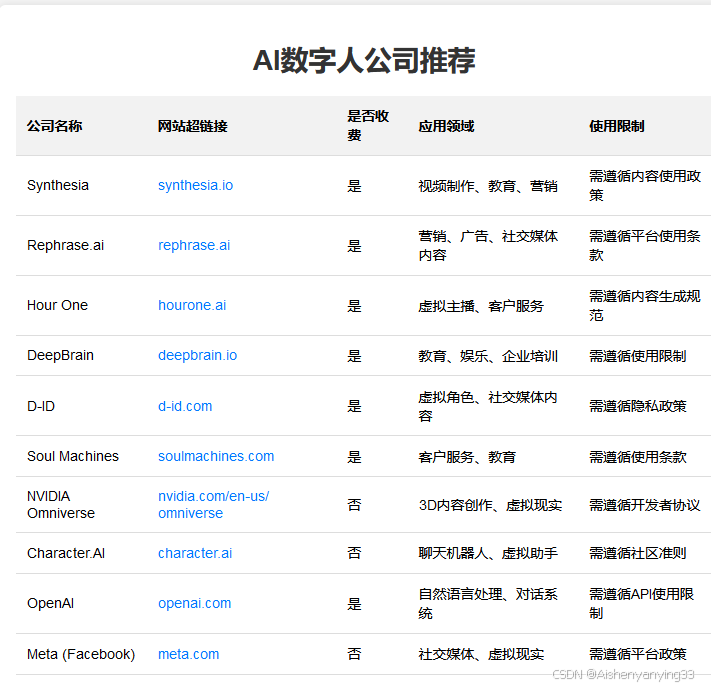
Task: Click the 是 fee cell in Synthesia row
Action: coord(354,186)
